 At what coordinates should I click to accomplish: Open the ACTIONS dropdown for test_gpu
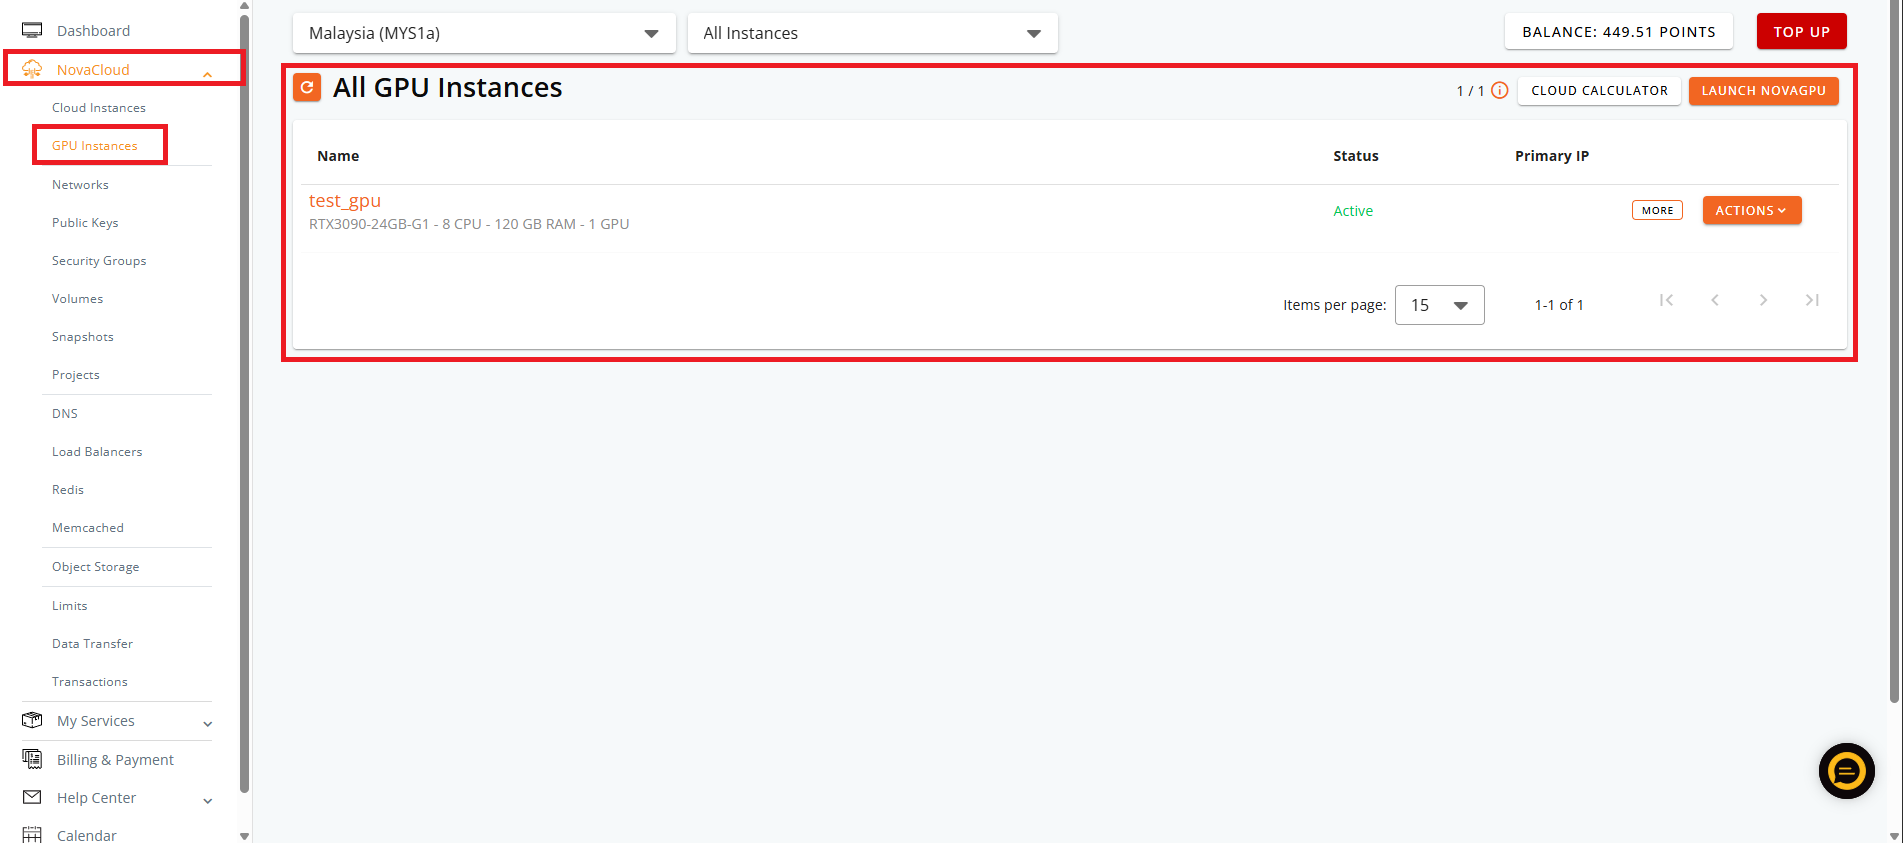(1752, 210)
